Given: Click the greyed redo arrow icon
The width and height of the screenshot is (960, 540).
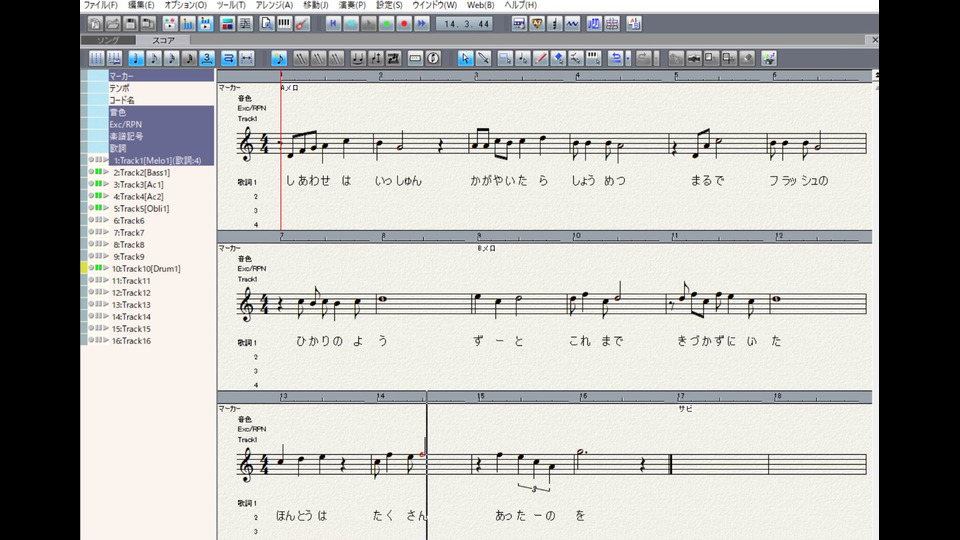Looking at the screenshot, I should (643, 58).
